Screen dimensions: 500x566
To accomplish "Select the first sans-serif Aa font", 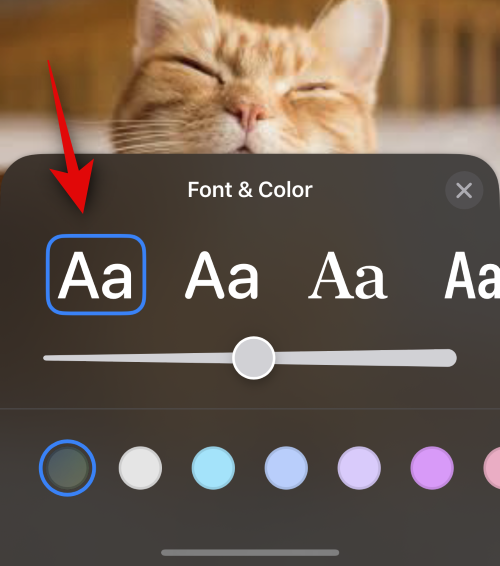I will click(x=96, y=275).
